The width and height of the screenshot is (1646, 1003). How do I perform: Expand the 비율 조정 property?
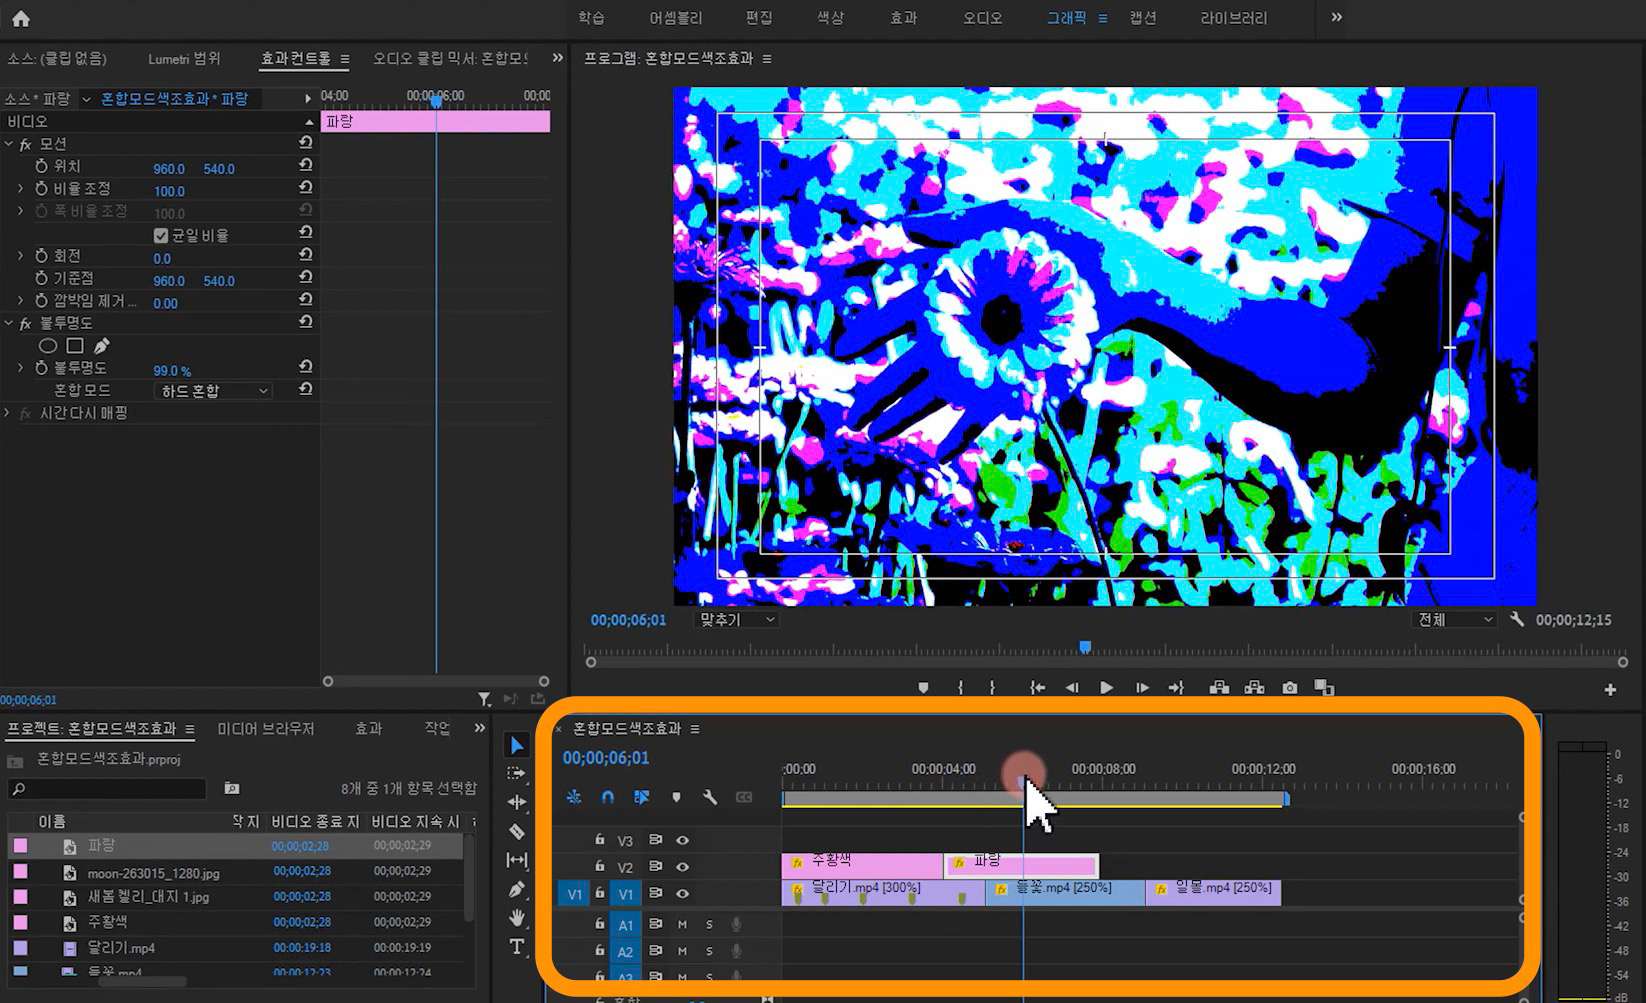[21, 188]
